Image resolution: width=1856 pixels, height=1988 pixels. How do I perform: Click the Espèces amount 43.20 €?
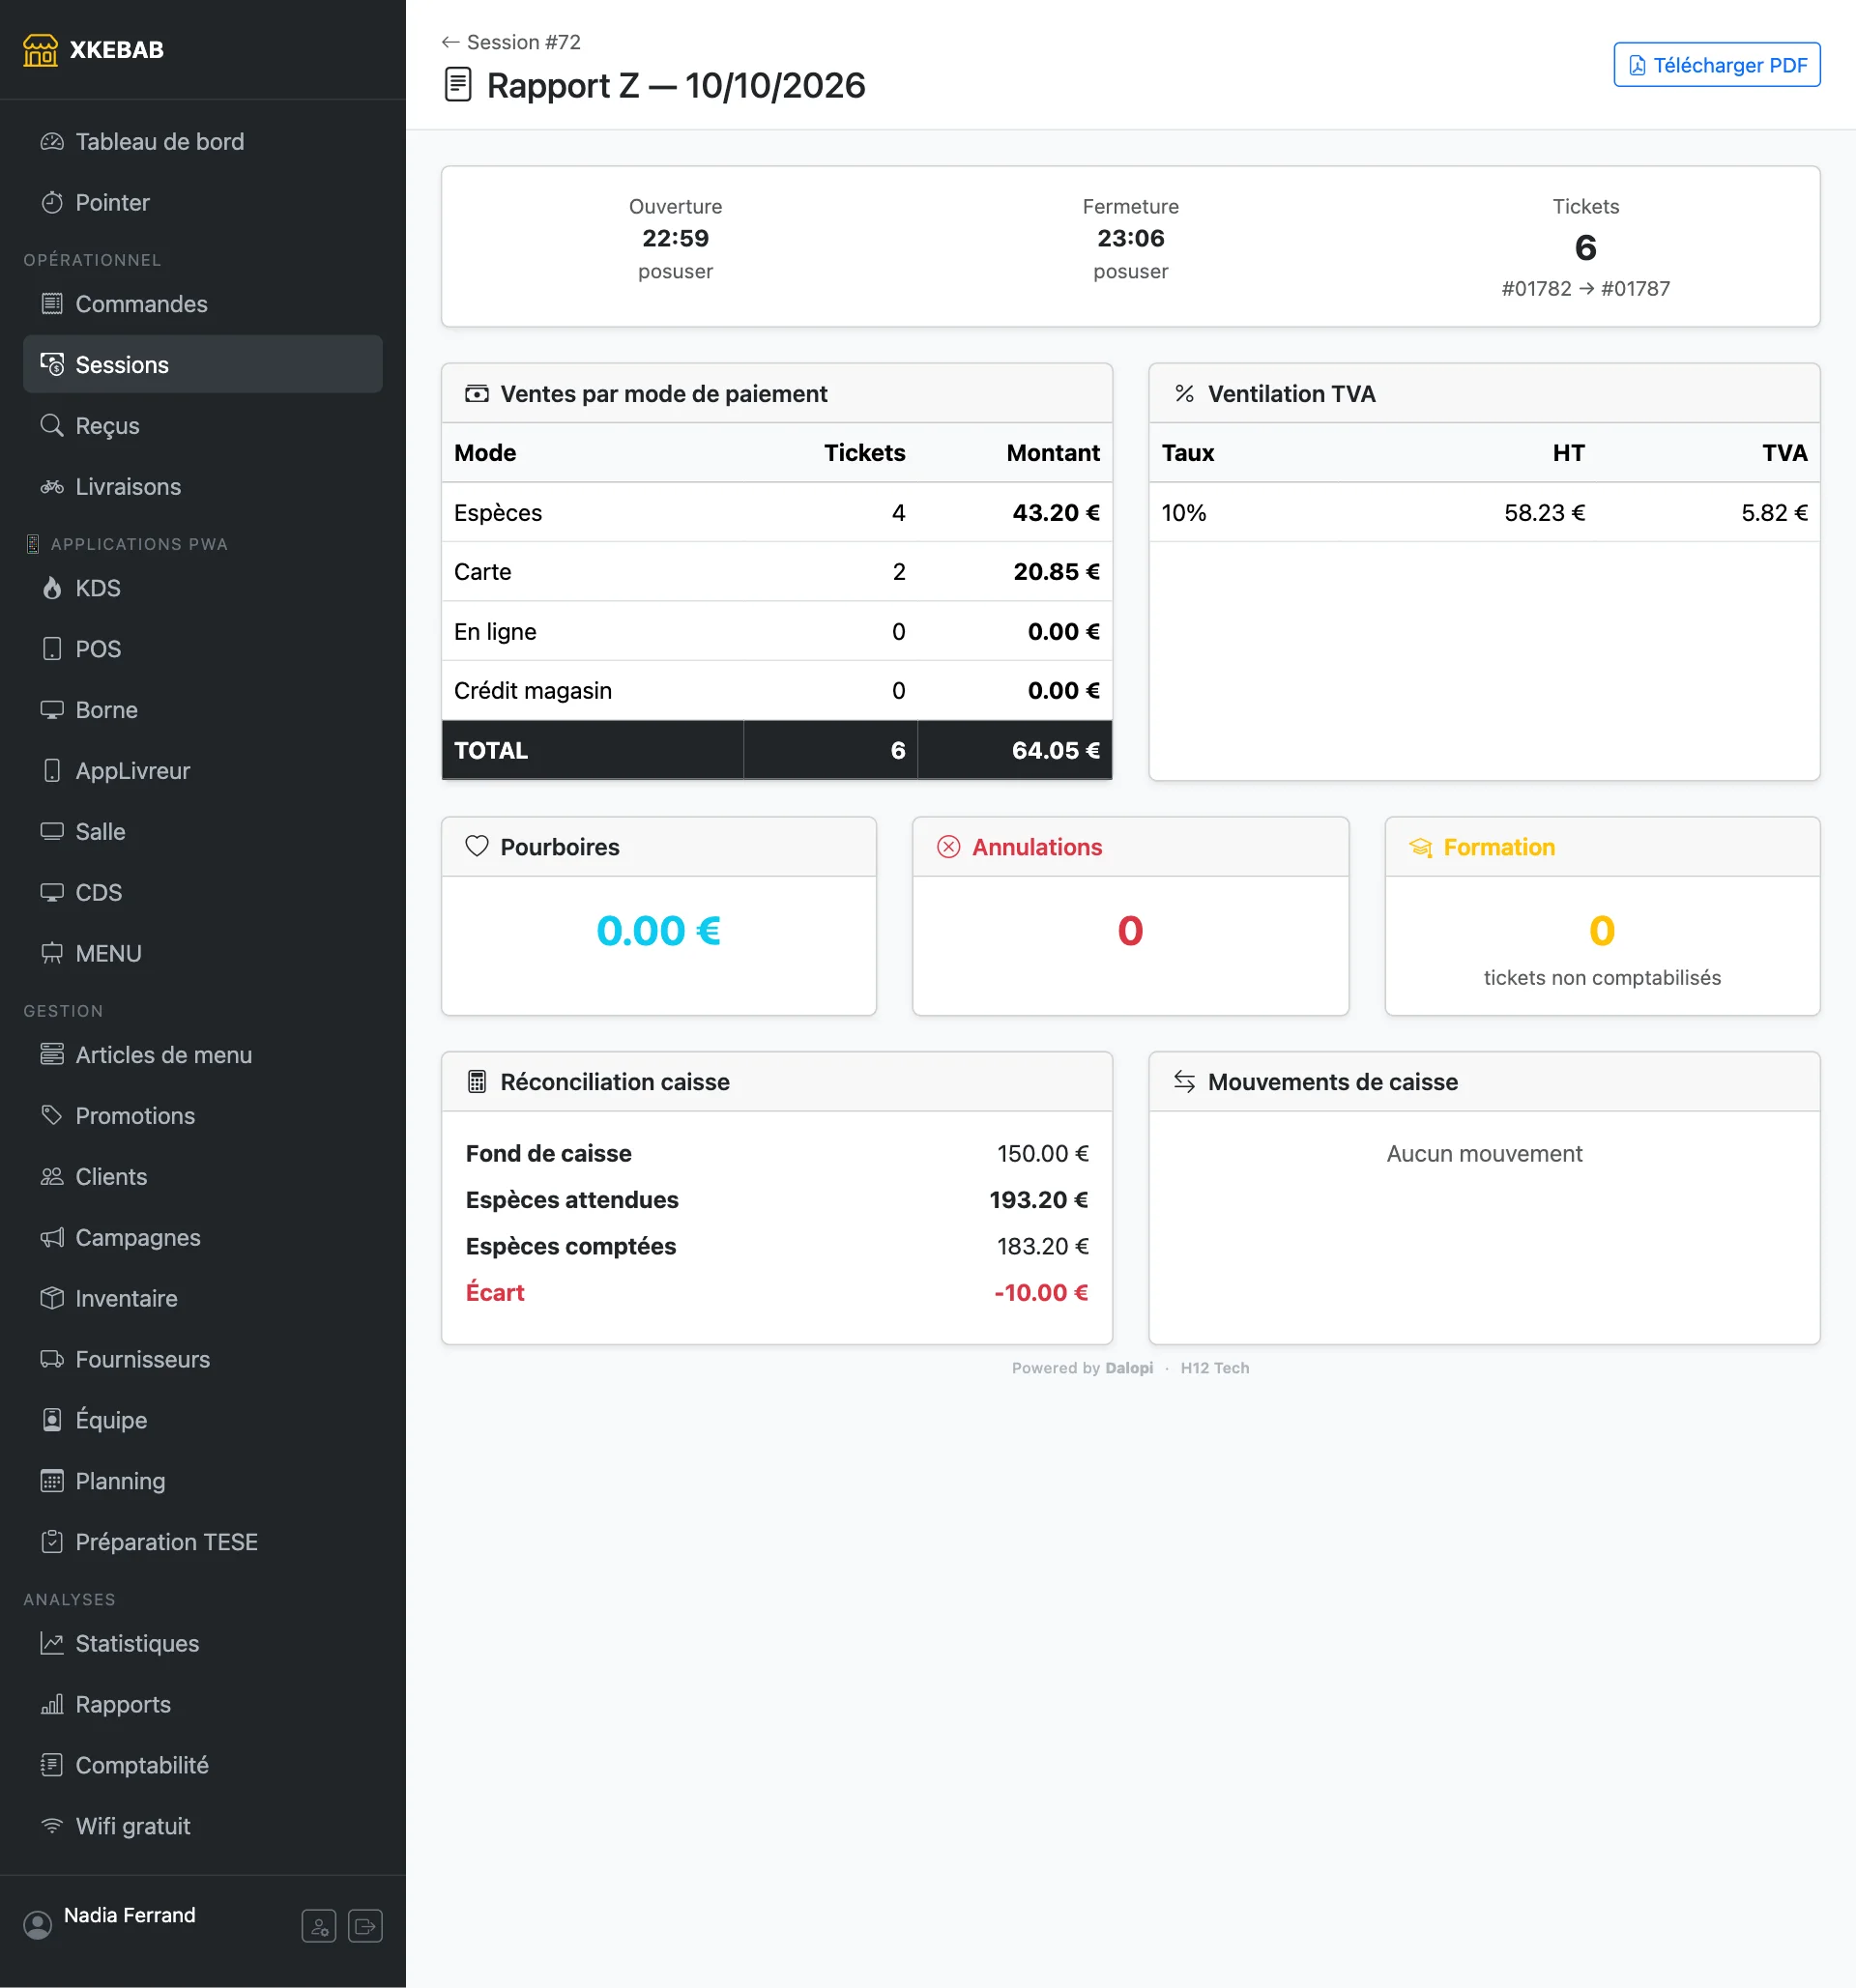click(x=1055, y=513)
